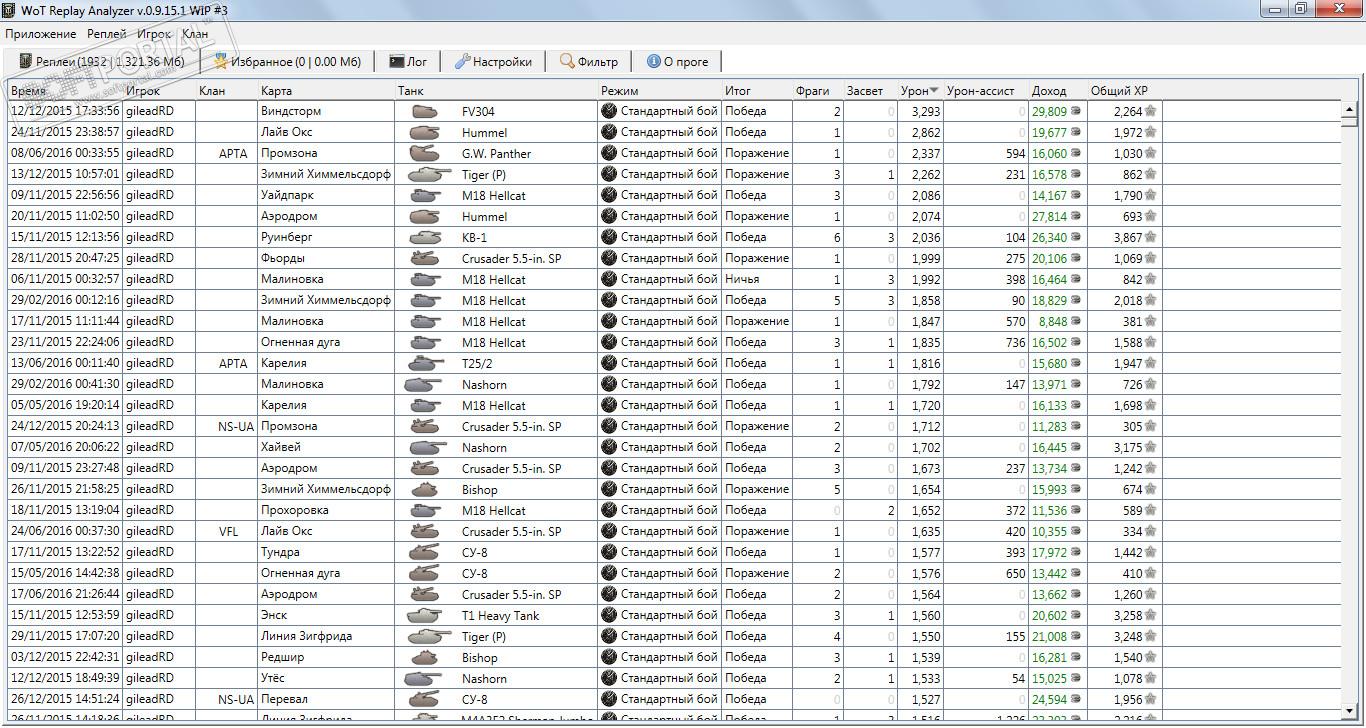This screenshot has width=1366, height=728.
Task: Select the Уайдпарк map cell
Action: (x=326, y=196)
